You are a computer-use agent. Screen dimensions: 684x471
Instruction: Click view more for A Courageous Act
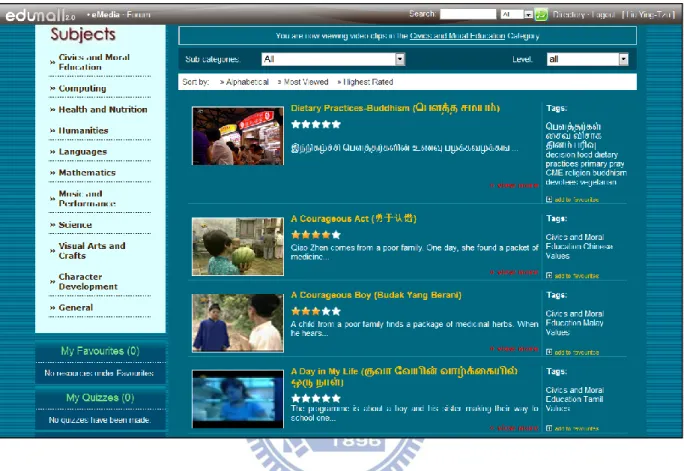pos(515,273)
